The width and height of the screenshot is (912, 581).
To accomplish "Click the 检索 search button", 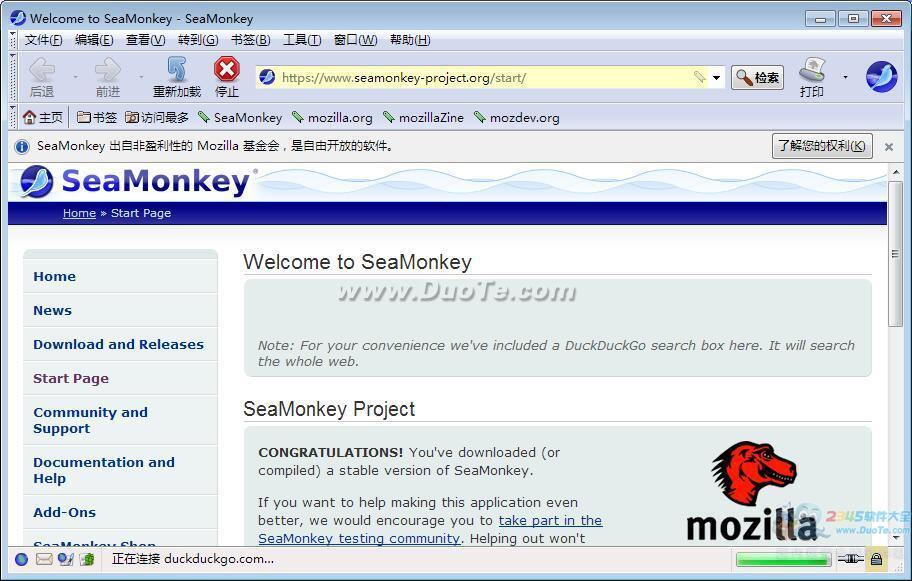I will tap(757, 77).
